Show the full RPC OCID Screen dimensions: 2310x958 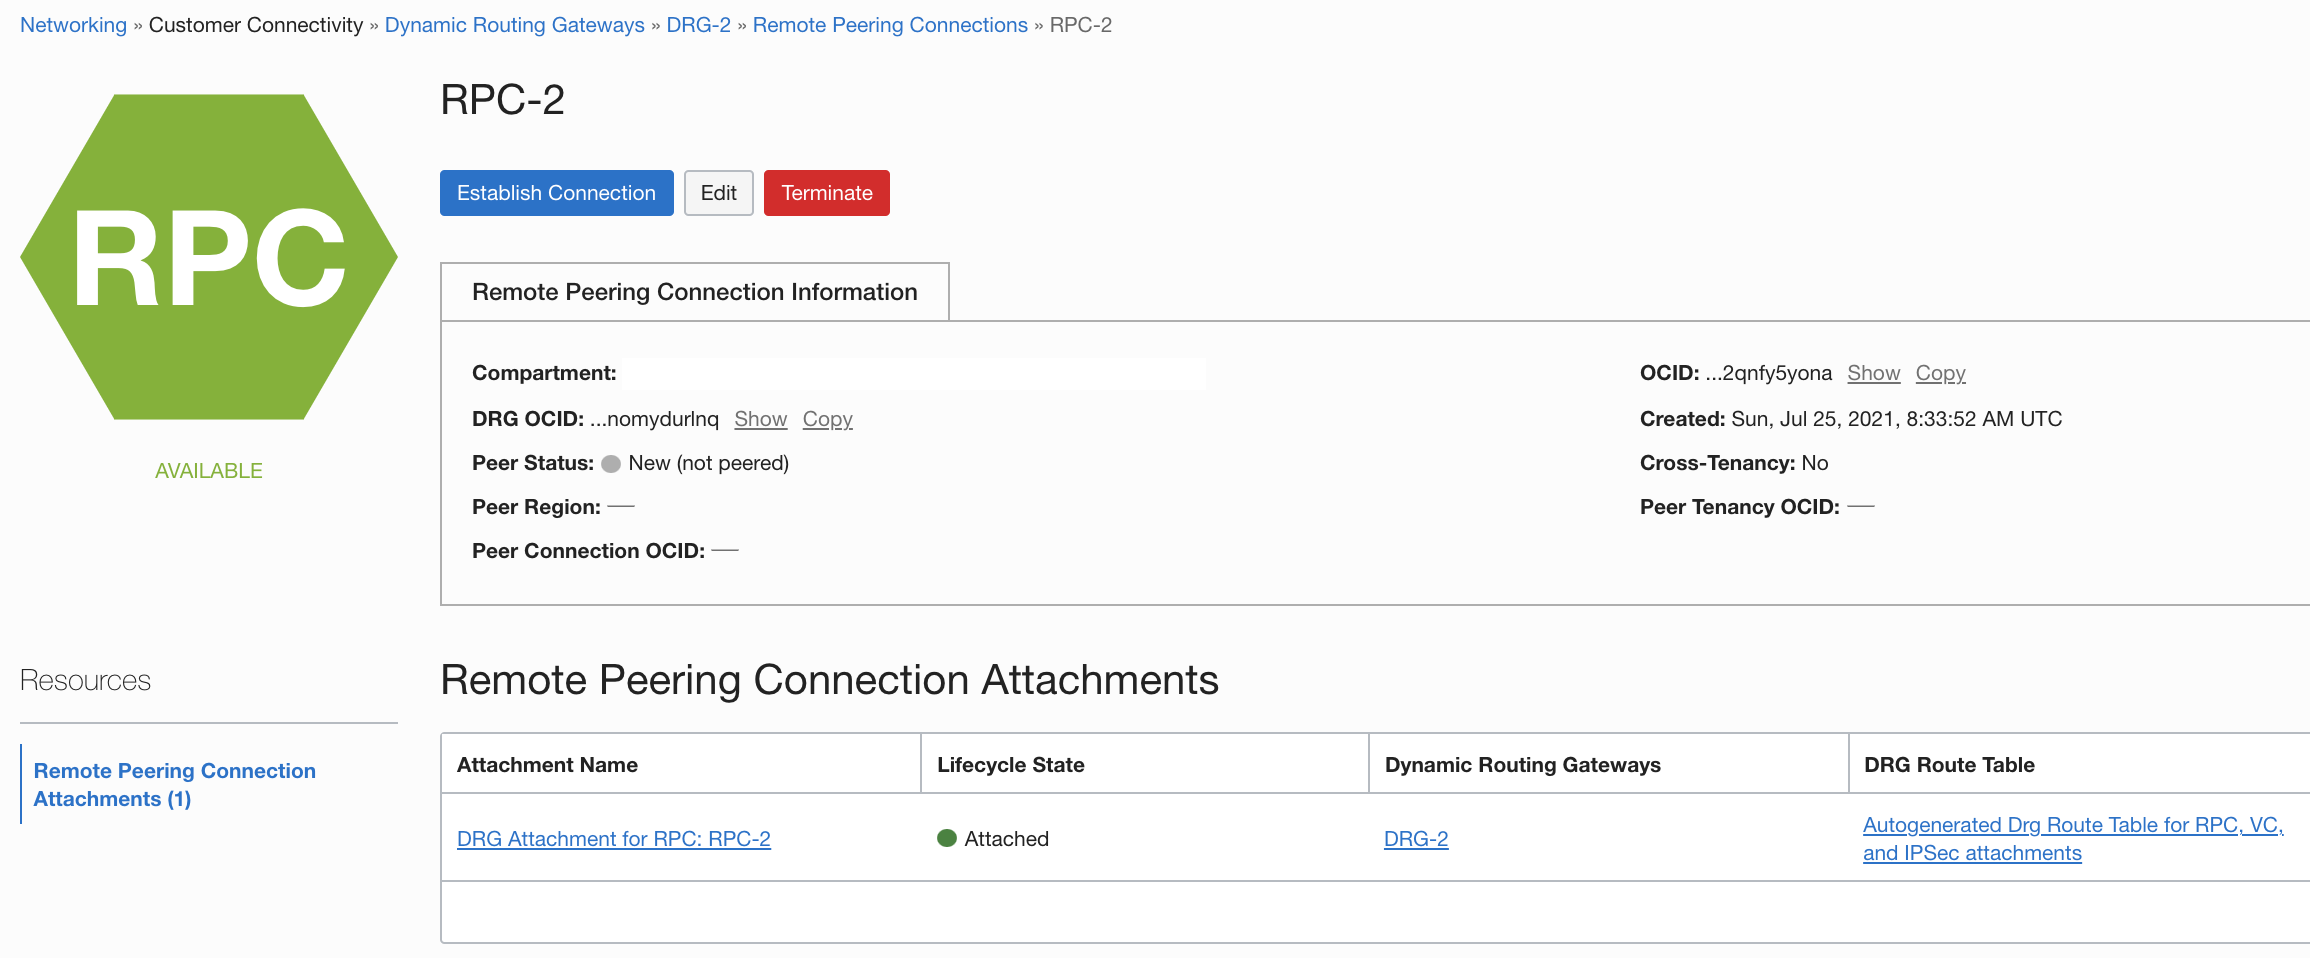[1872, 373]
